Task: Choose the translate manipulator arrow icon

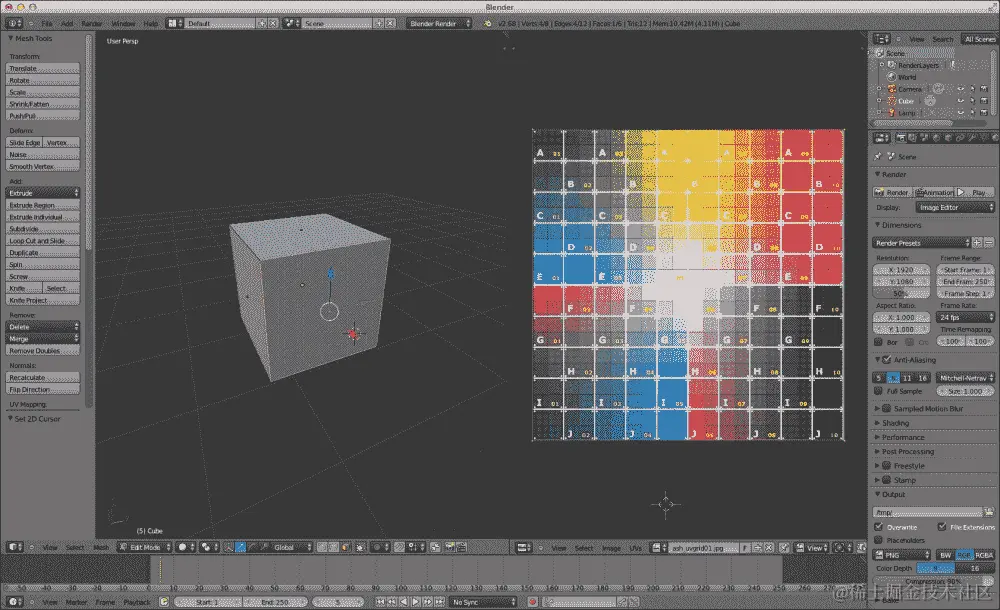Action: (x=240, y=547)
